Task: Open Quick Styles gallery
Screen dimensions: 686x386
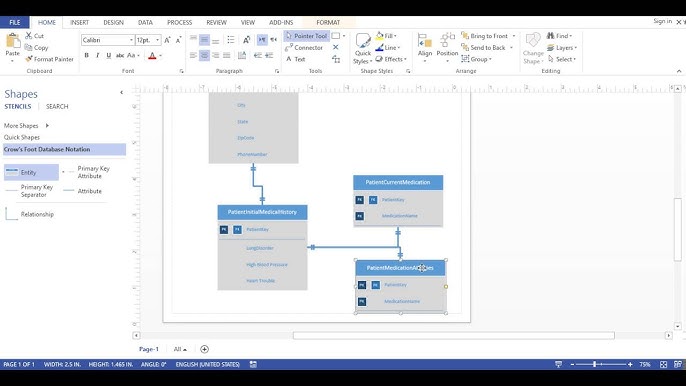Action: (x=363, y=49)
